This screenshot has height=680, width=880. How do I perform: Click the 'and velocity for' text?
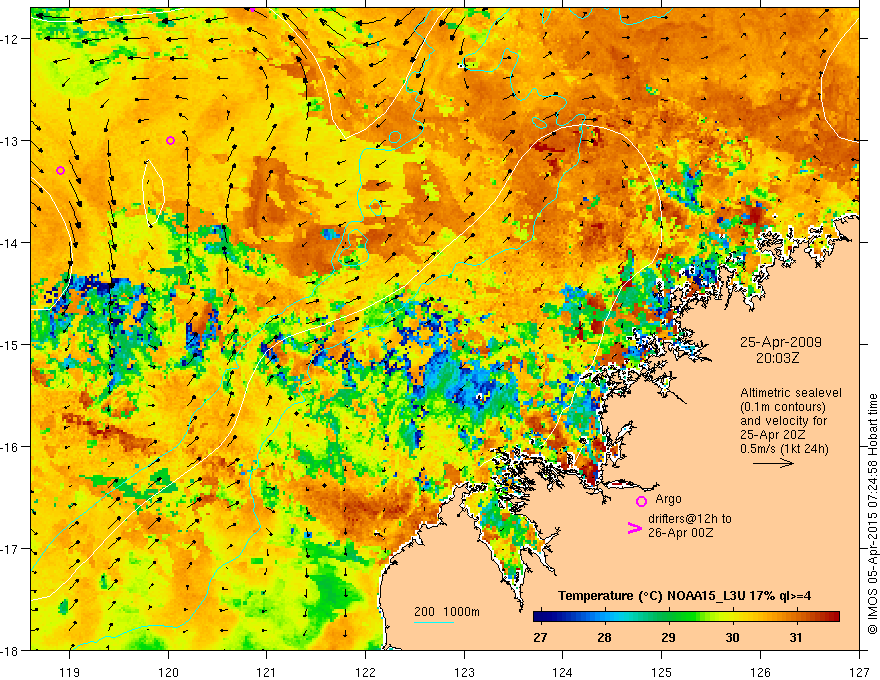783,421
